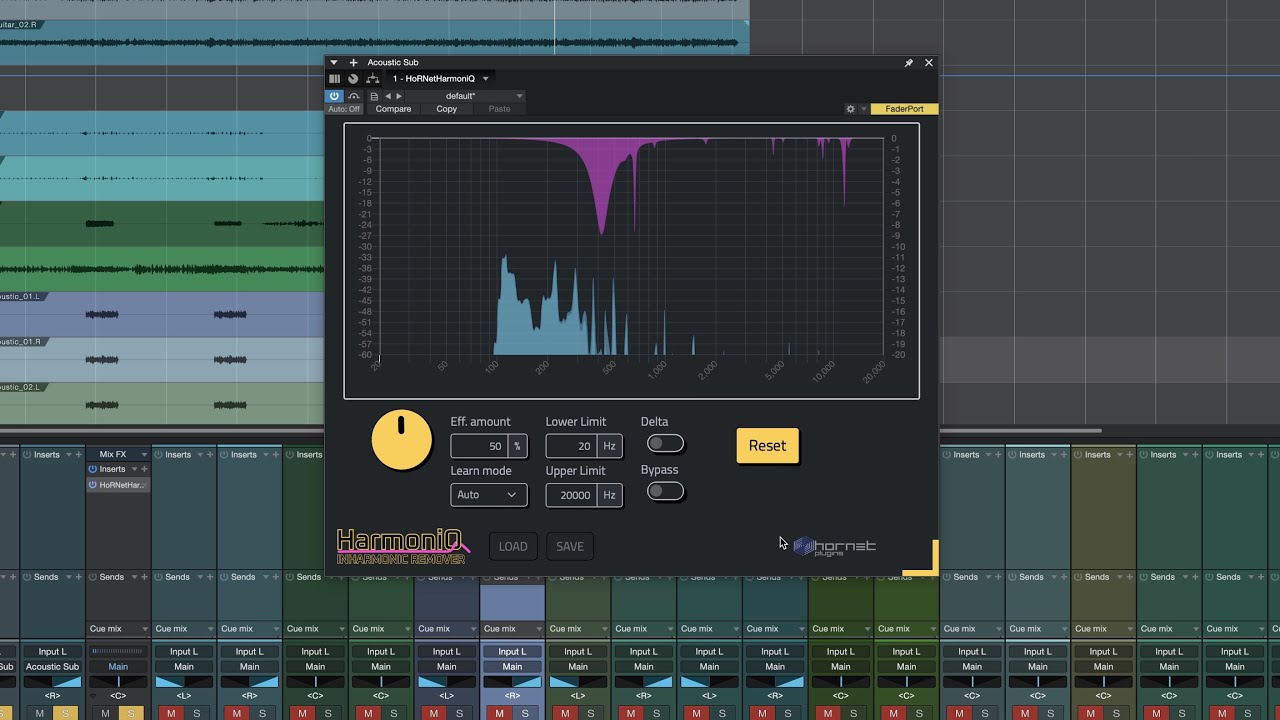This screenshot has height=720, width=1280.
Task: Add an insert on the Acoustic Sub channel
Action: [x=78, y=455]
